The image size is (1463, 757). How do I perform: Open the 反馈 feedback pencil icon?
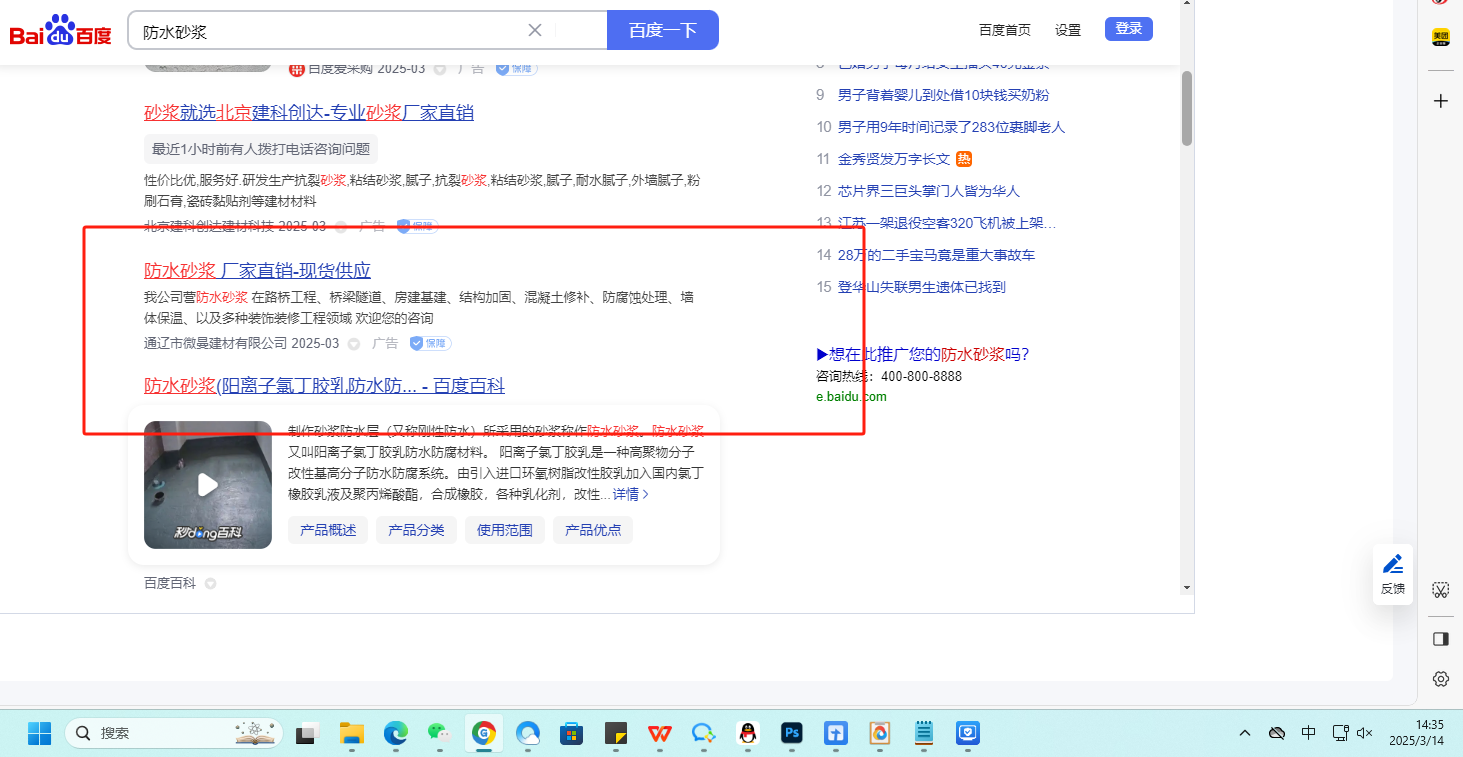click(1392, 564)
